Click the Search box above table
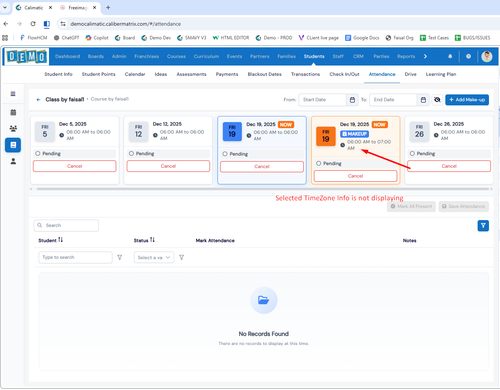This screenshot has height=390, width=500. coord(66,225)
